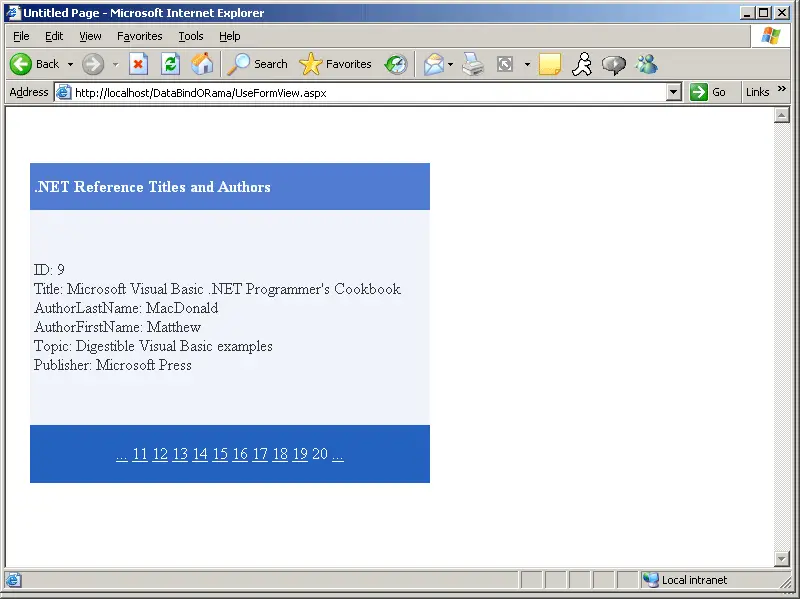
Task: Click the two people Messenger icon
Action: click(646, 64)
